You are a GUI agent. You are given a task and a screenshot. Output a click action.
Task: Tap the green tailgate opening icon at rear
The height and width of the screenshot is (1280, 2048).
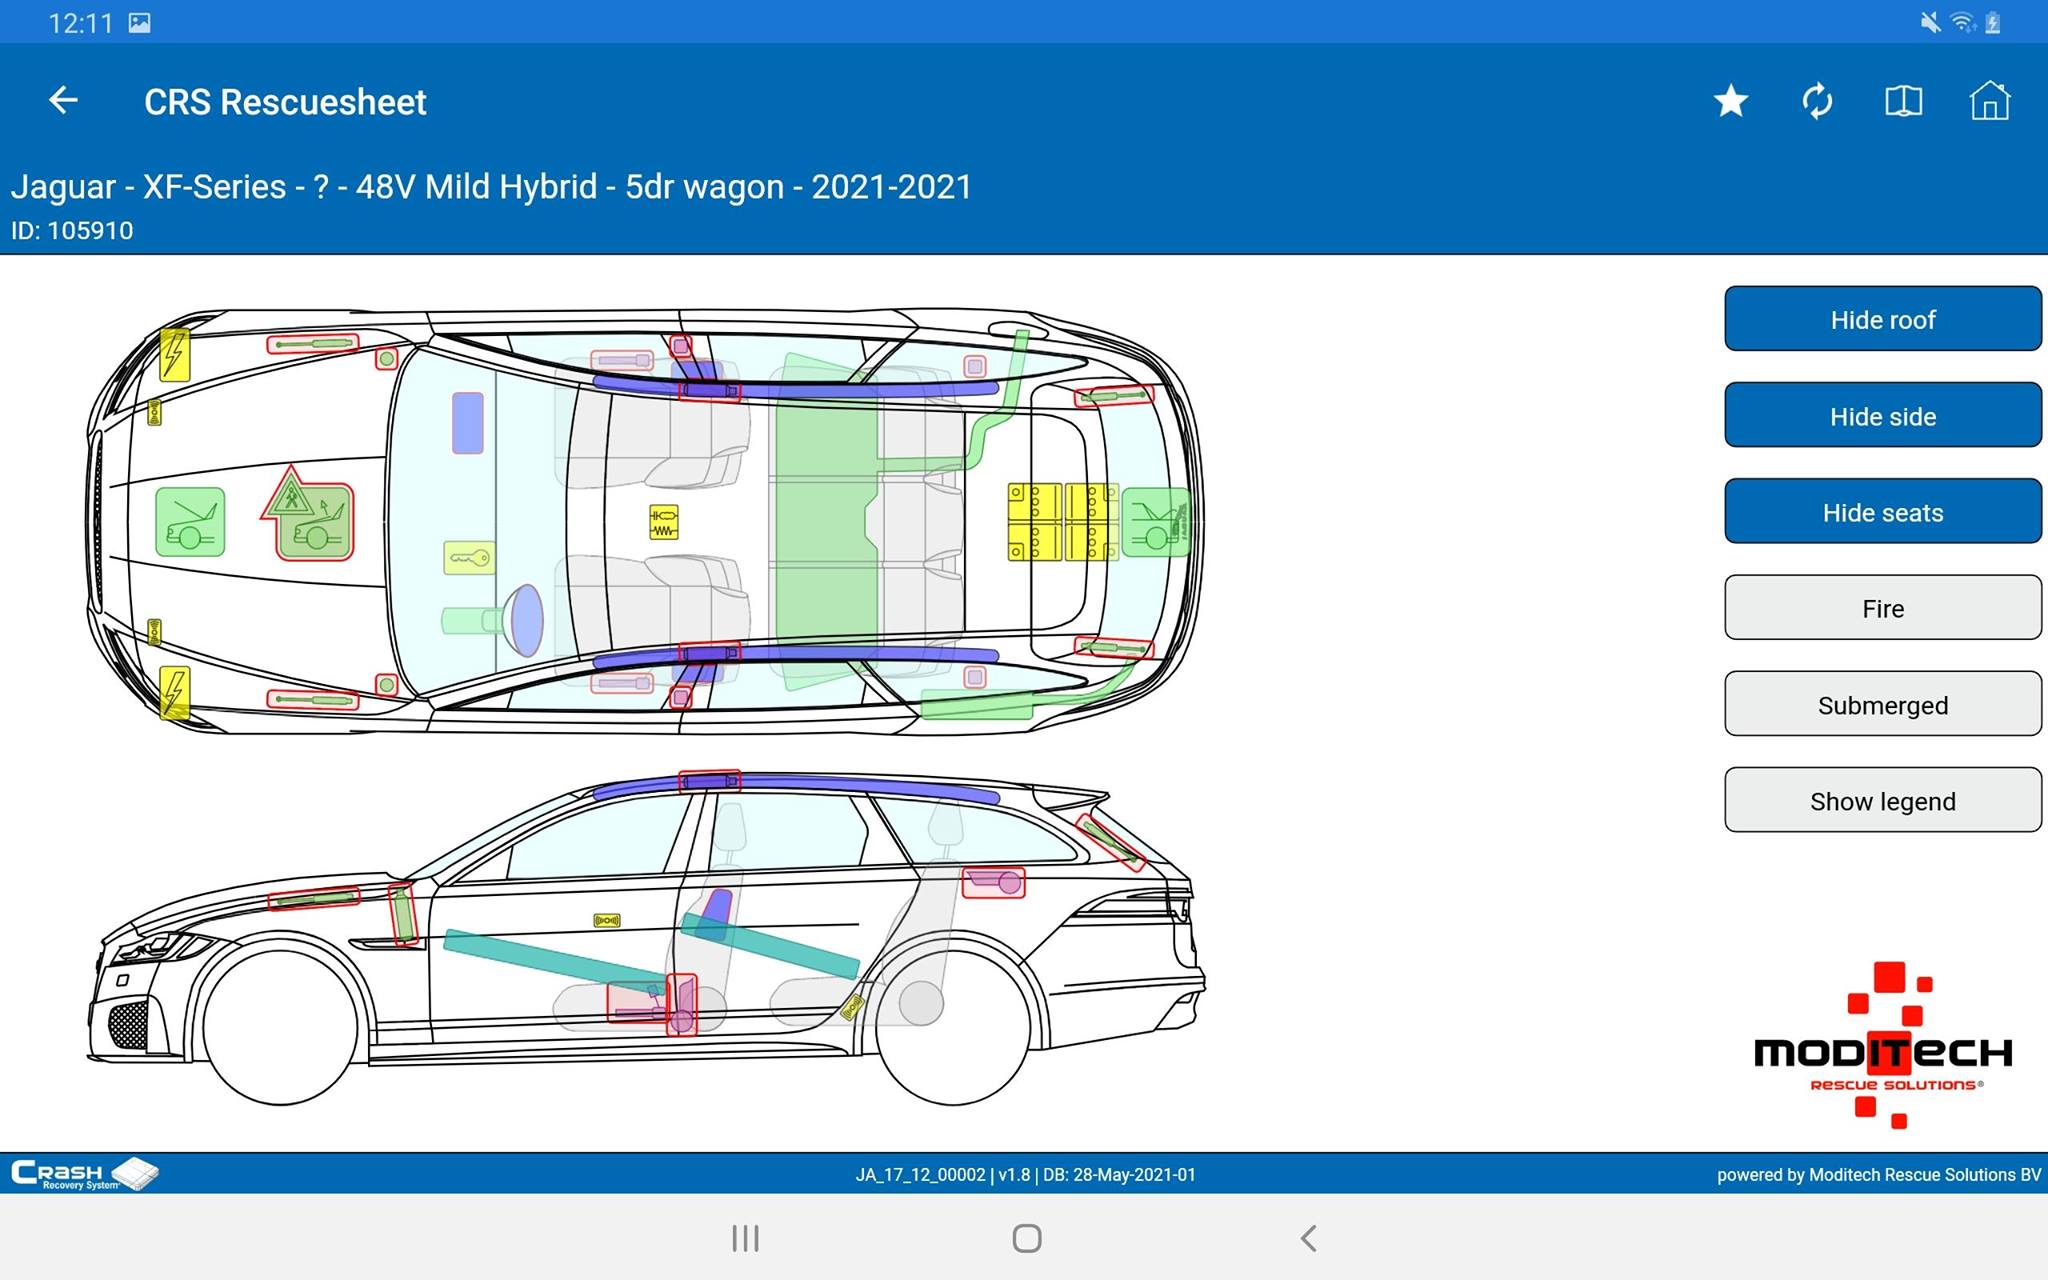click(x=1156, y=522)
